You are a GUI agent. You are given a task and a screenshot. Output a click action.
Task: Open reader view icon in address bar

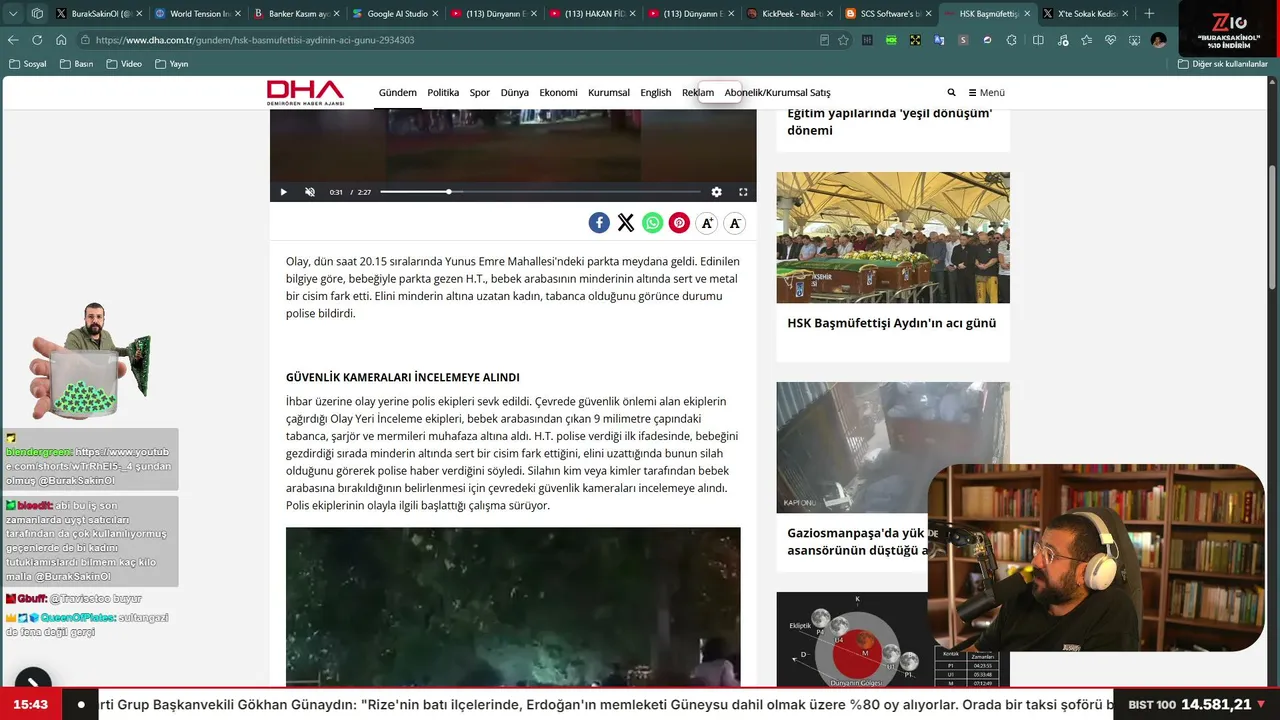[x=824, y=40]
